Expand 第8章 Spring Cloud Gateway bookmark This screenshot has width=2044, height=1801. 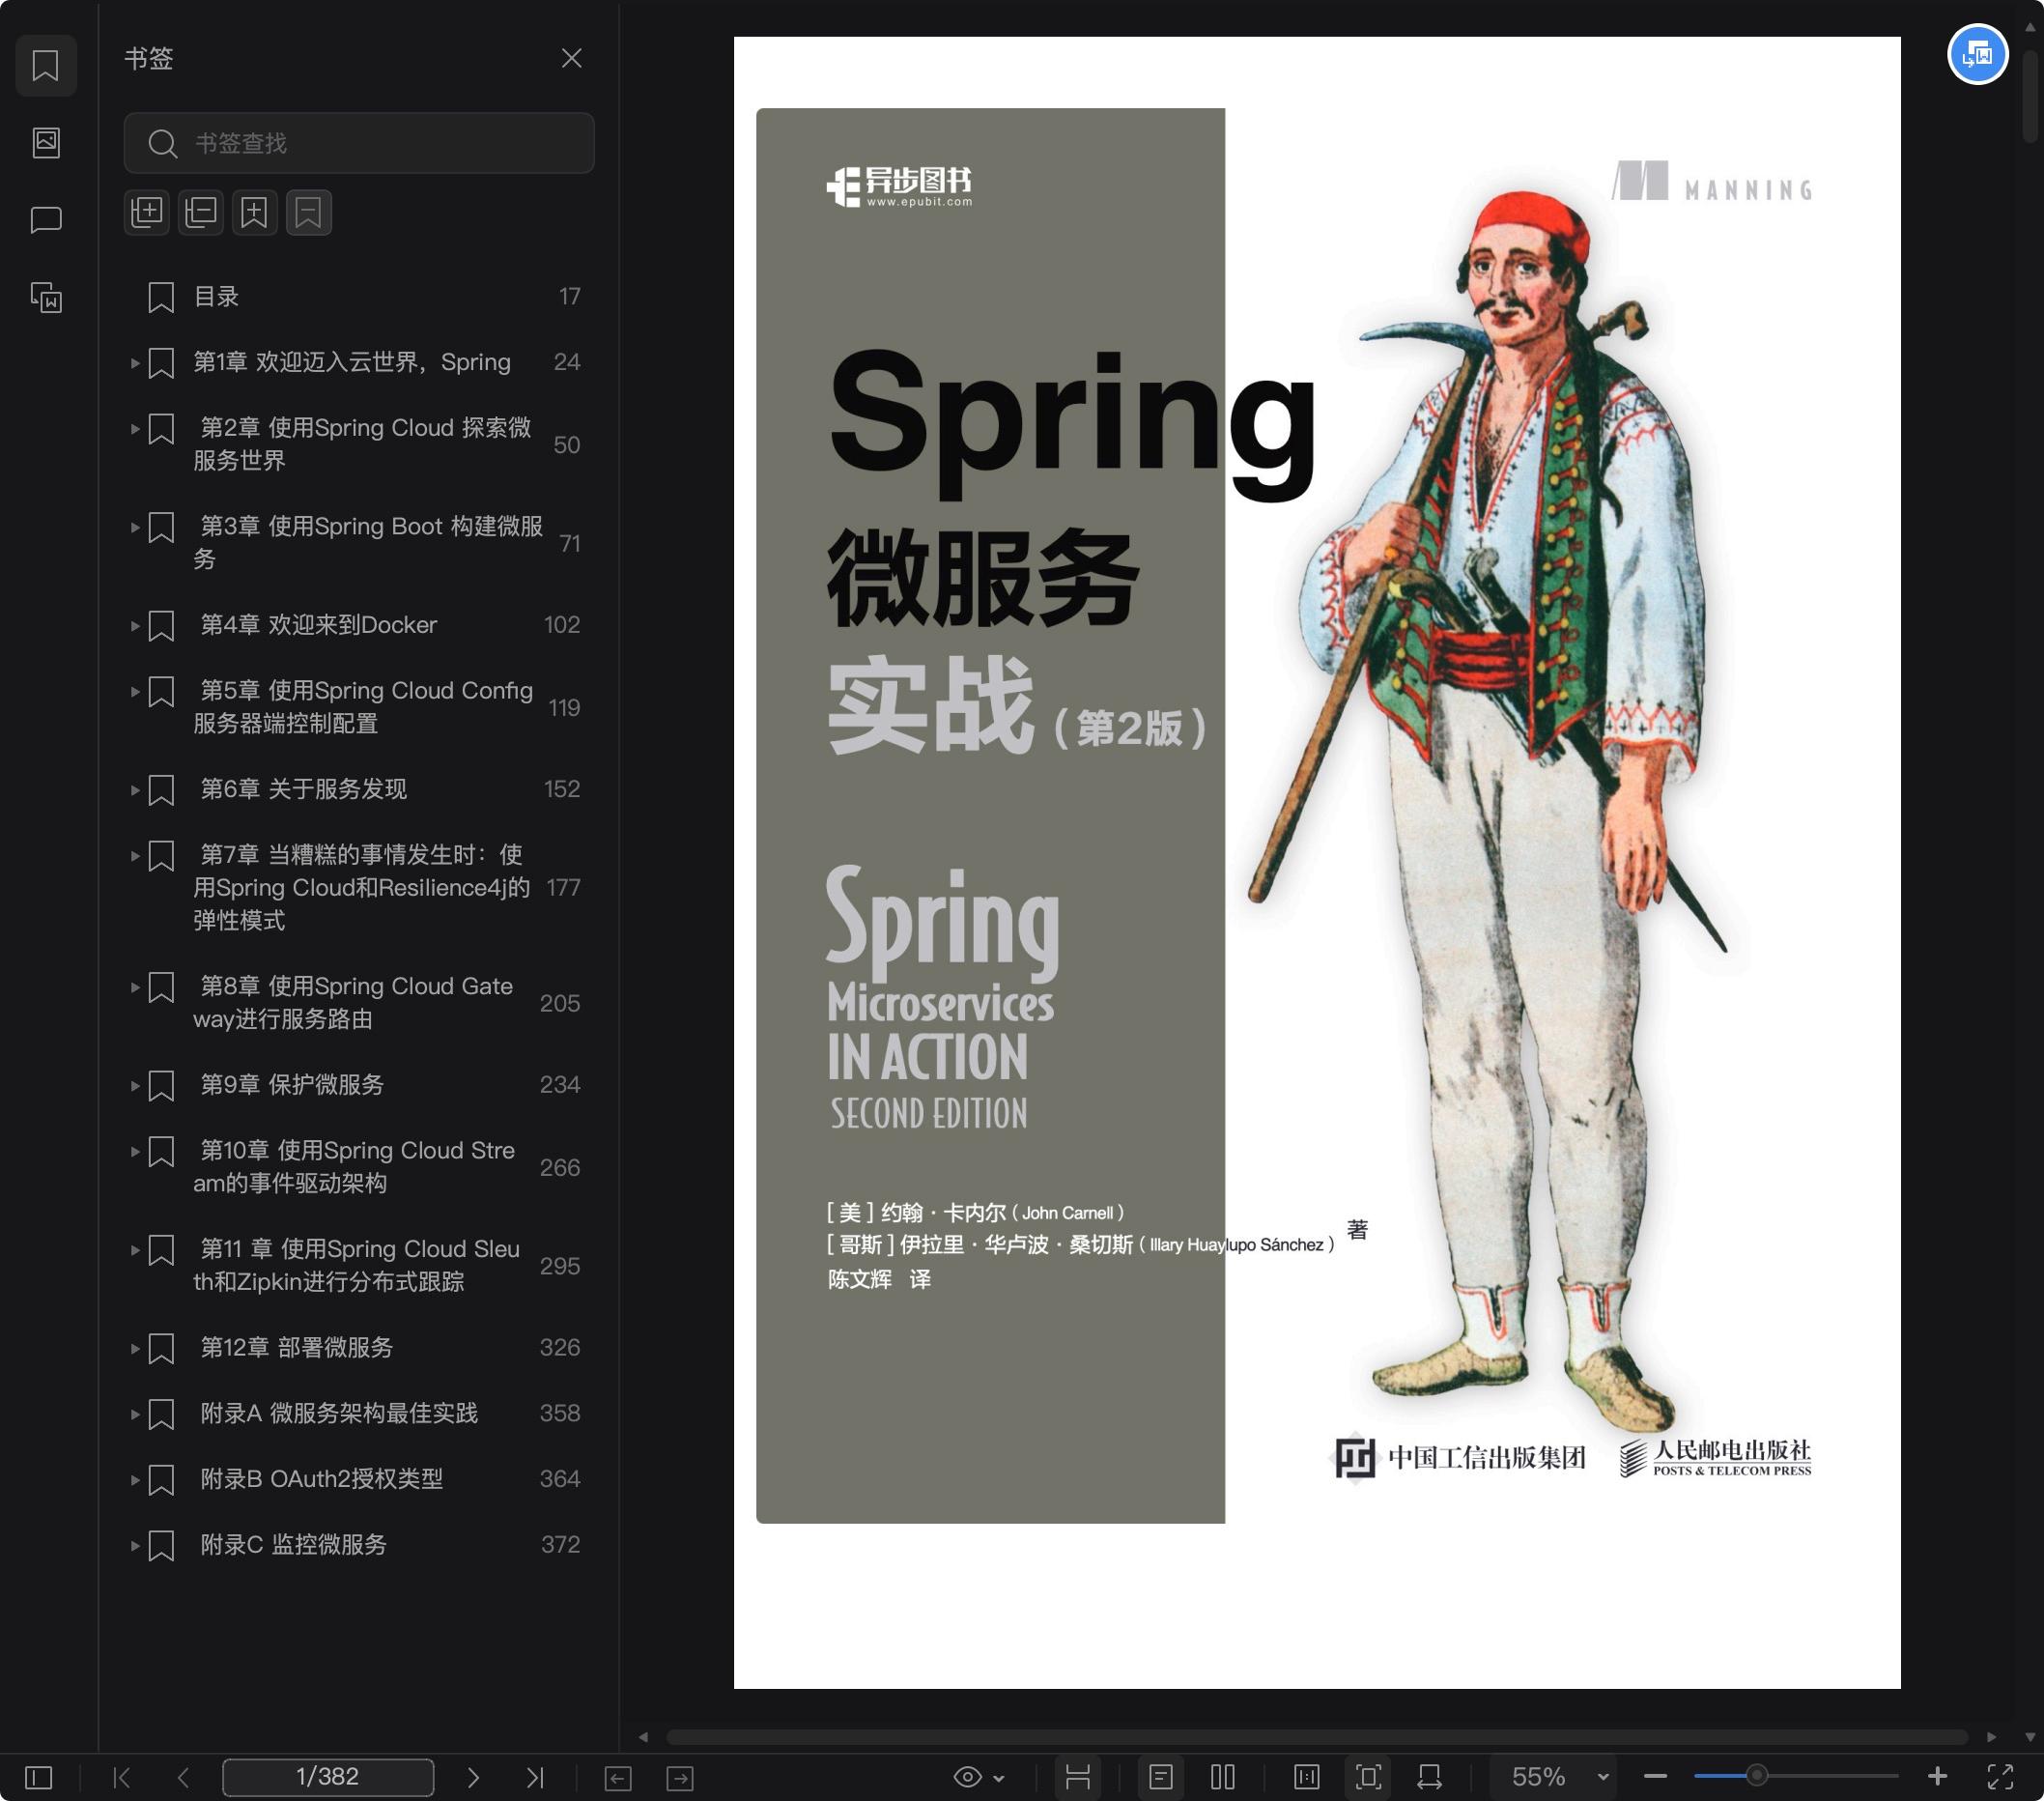coord(134,987)
